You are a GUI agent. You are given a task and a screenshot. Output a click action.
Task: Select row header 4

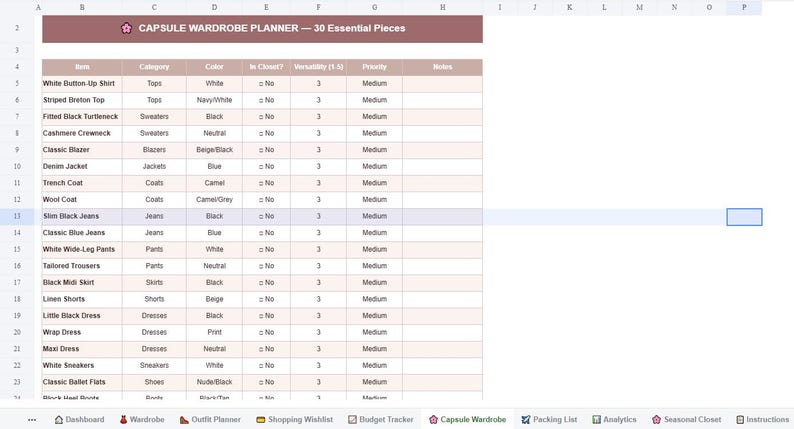point(17,67)
